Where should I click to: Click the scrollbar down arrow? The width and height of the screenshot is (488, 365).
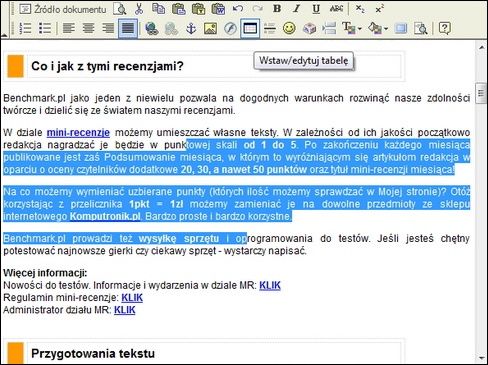tap(481, 358)
